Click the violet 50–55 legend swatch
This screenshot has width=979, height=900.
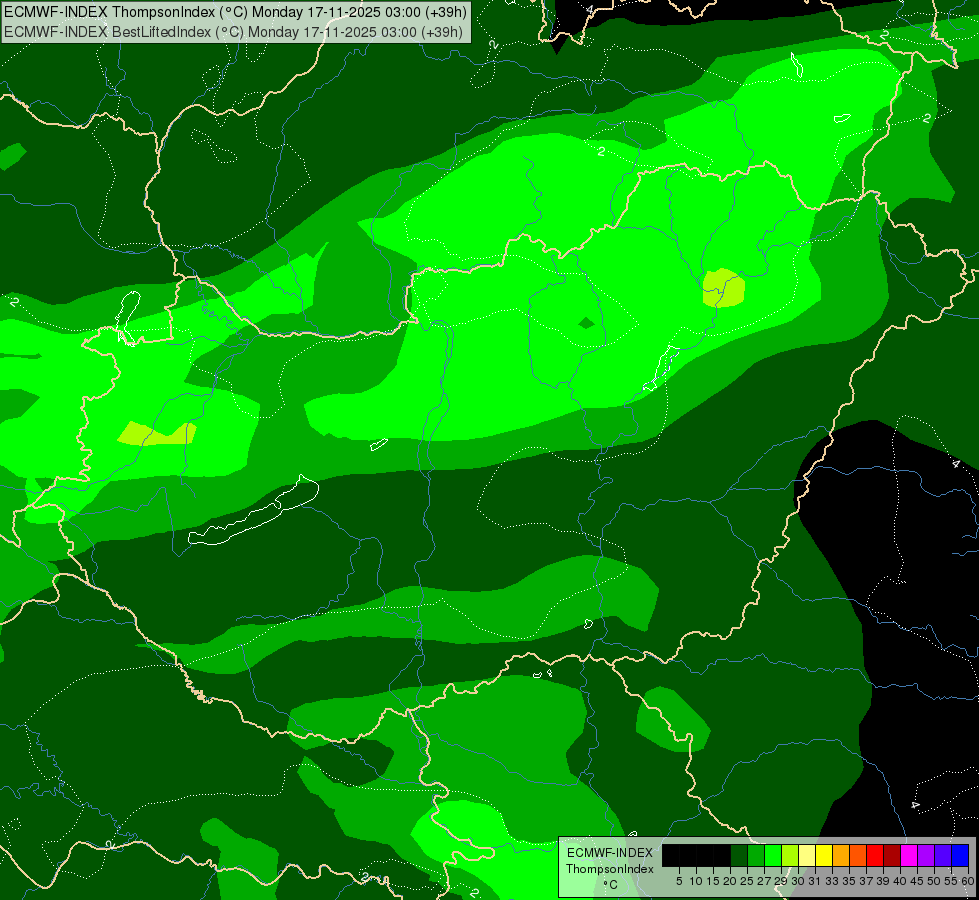tap(943, 856)
